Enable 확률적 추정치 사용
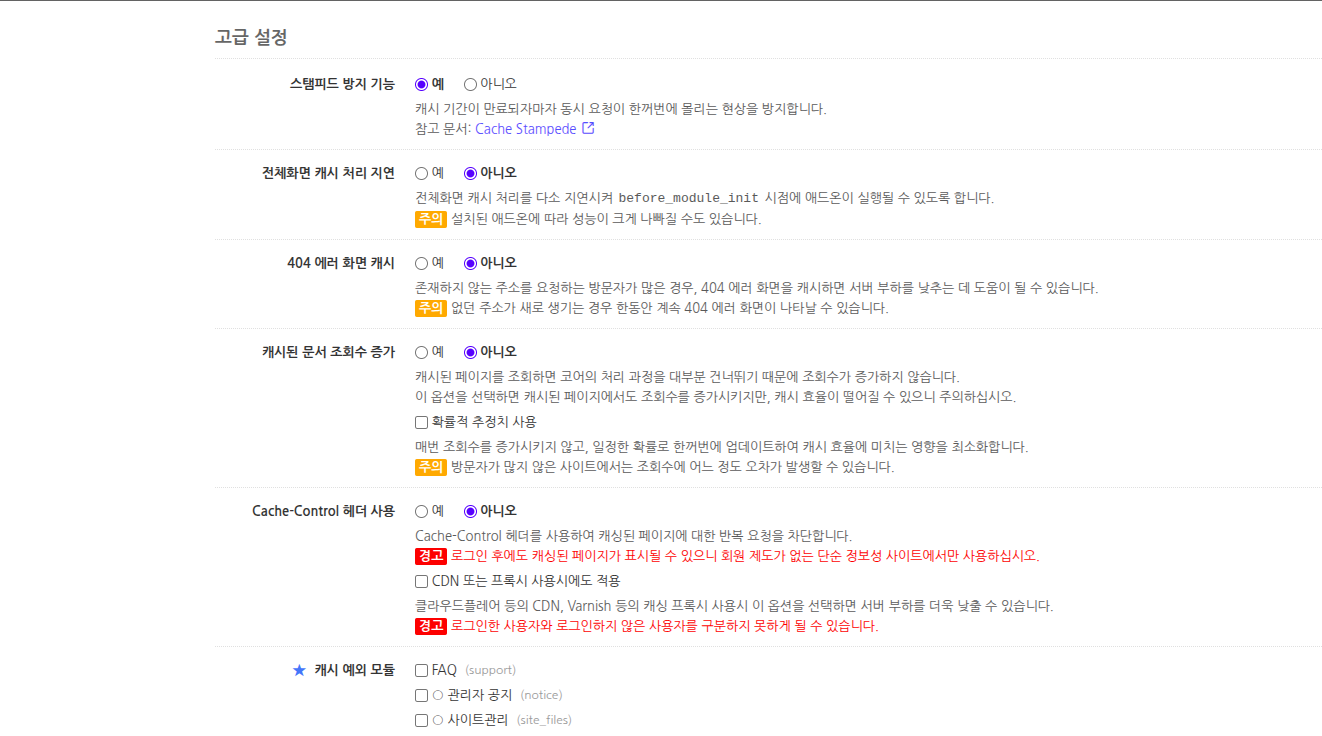Image resolution: width=1322 pixels, height=736 pixels. click(421, 420)
